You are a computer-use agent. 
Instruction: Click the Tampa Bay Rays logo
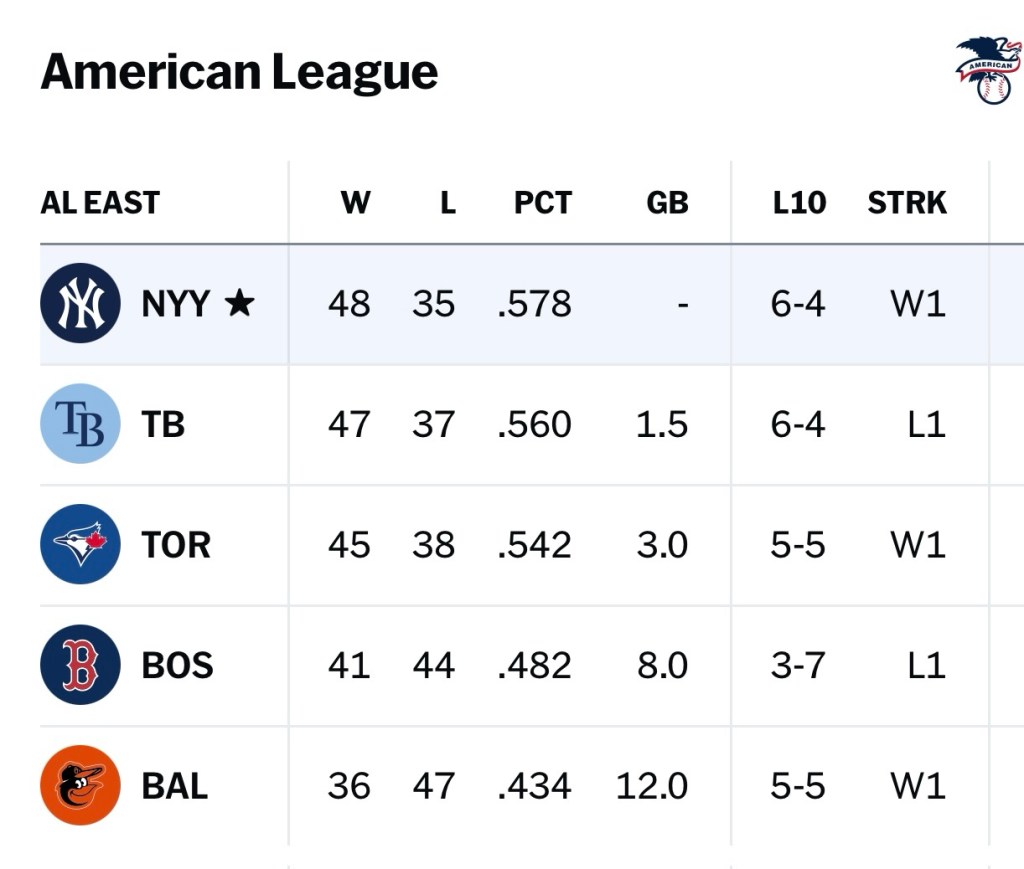[80, 424]
